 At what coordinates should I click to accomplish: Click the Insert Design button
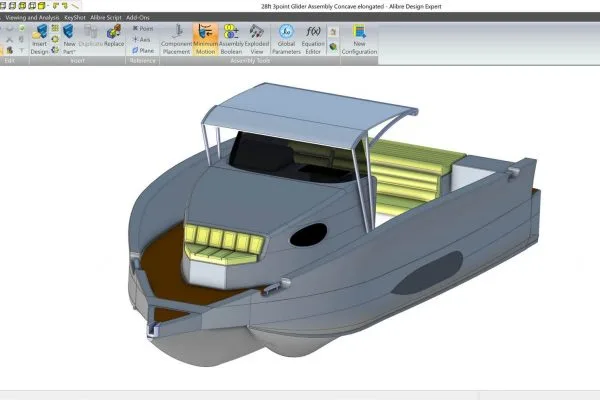(39, 39)
